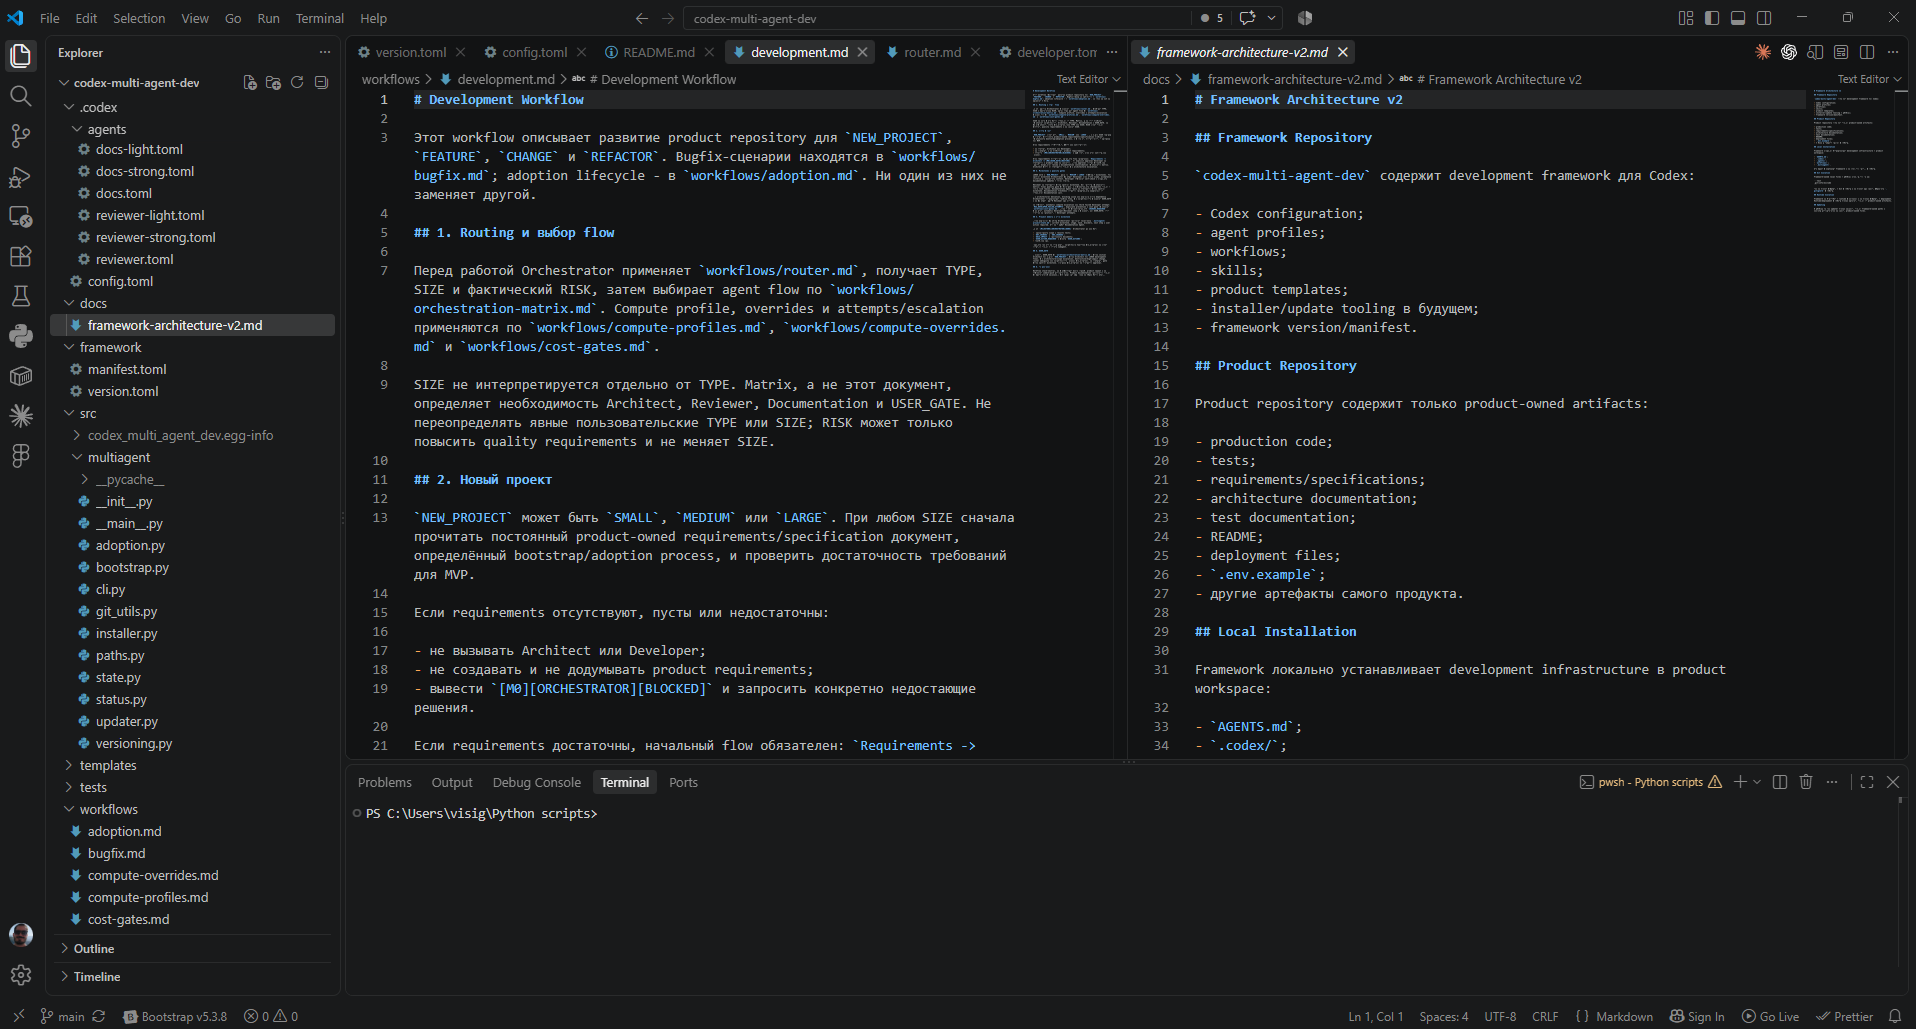
Task: Open the Debug Console tab
Action: tap(536, 782)
